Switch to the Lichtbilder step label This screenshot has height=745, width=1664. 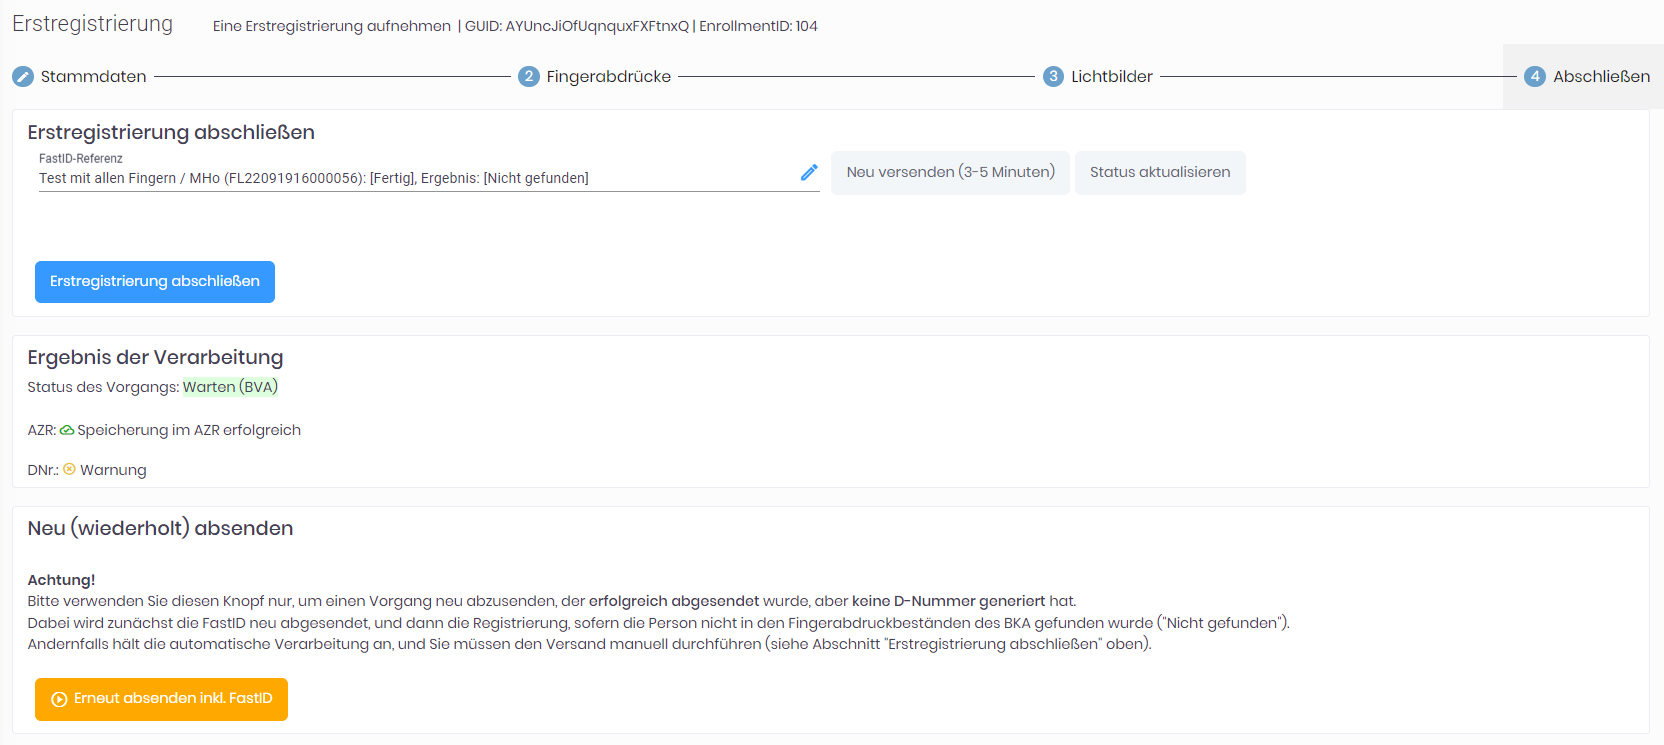click(1111, 77)
